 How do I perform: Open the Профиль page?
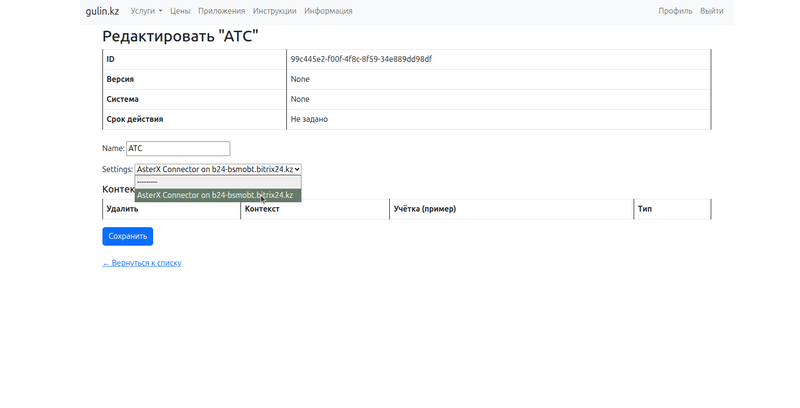pos(675,11)
